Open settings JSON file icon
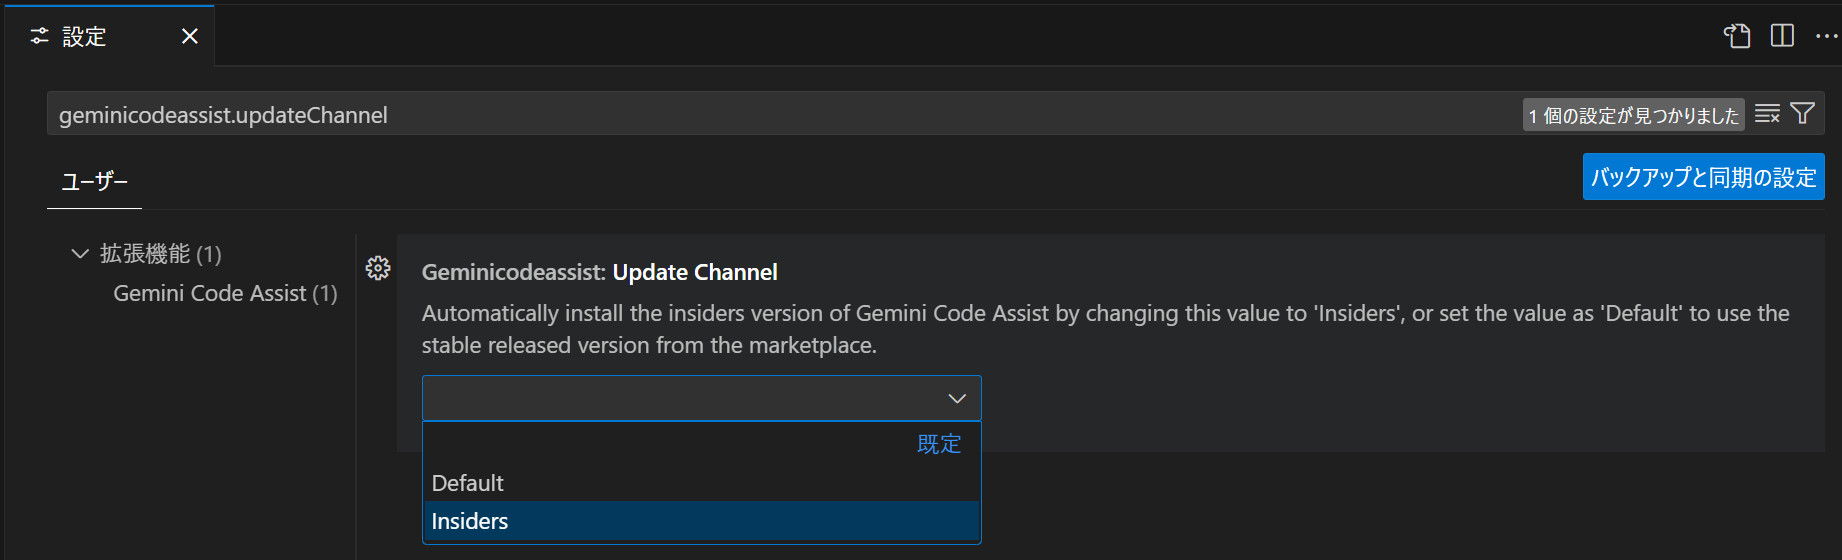 pyautogui.click(x=1737, y=36)
